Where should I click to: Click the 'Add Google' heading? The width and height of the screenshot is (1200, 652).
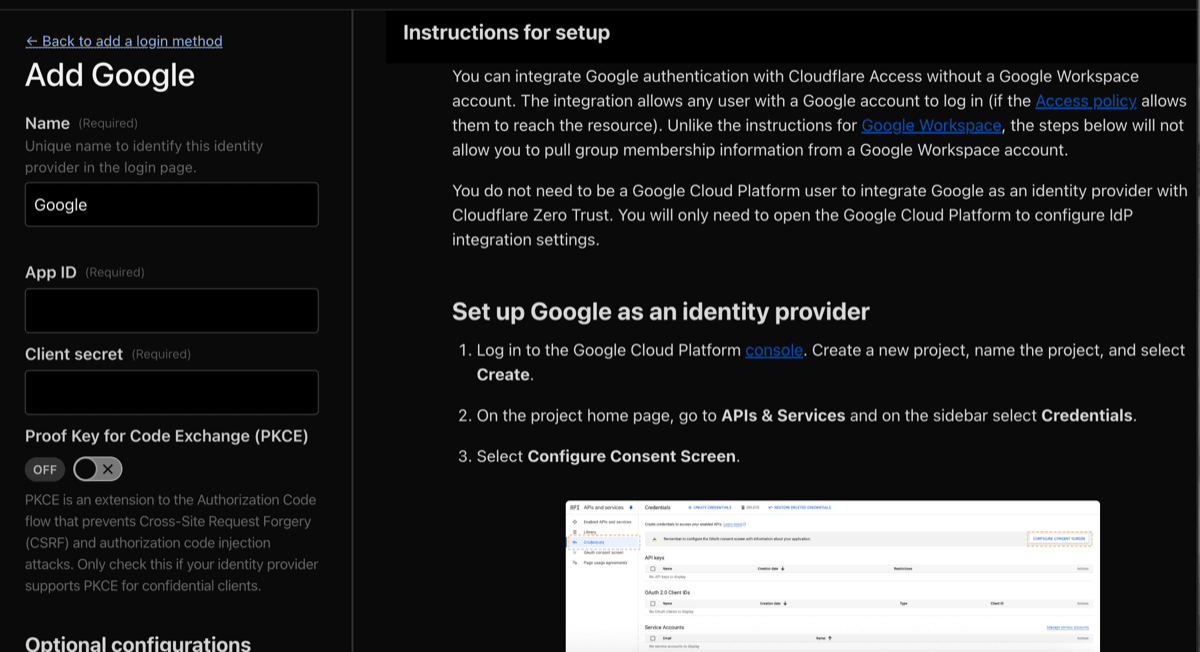tap(110, 75)
